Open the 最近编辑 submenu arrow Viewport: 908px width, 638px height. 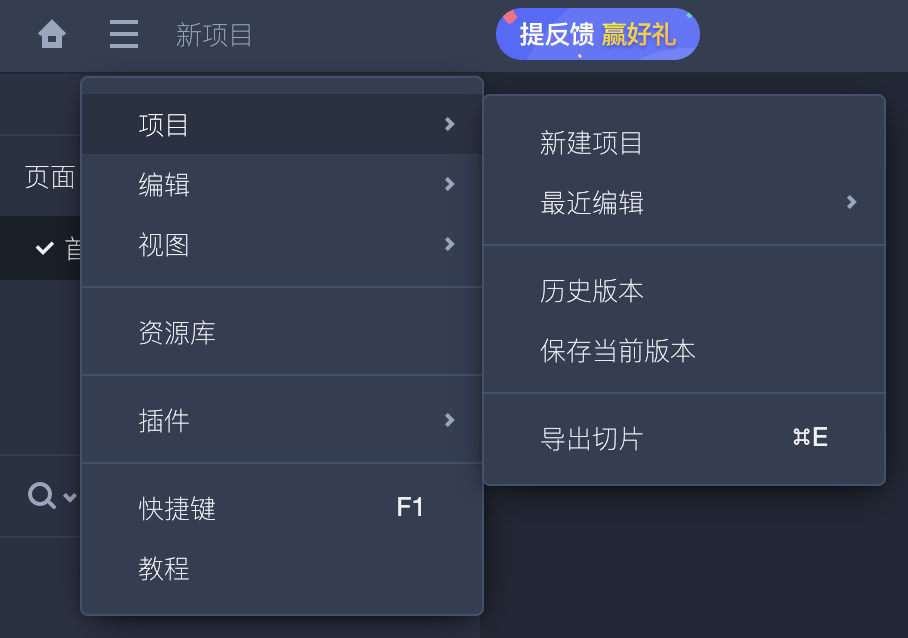(851, 202)
